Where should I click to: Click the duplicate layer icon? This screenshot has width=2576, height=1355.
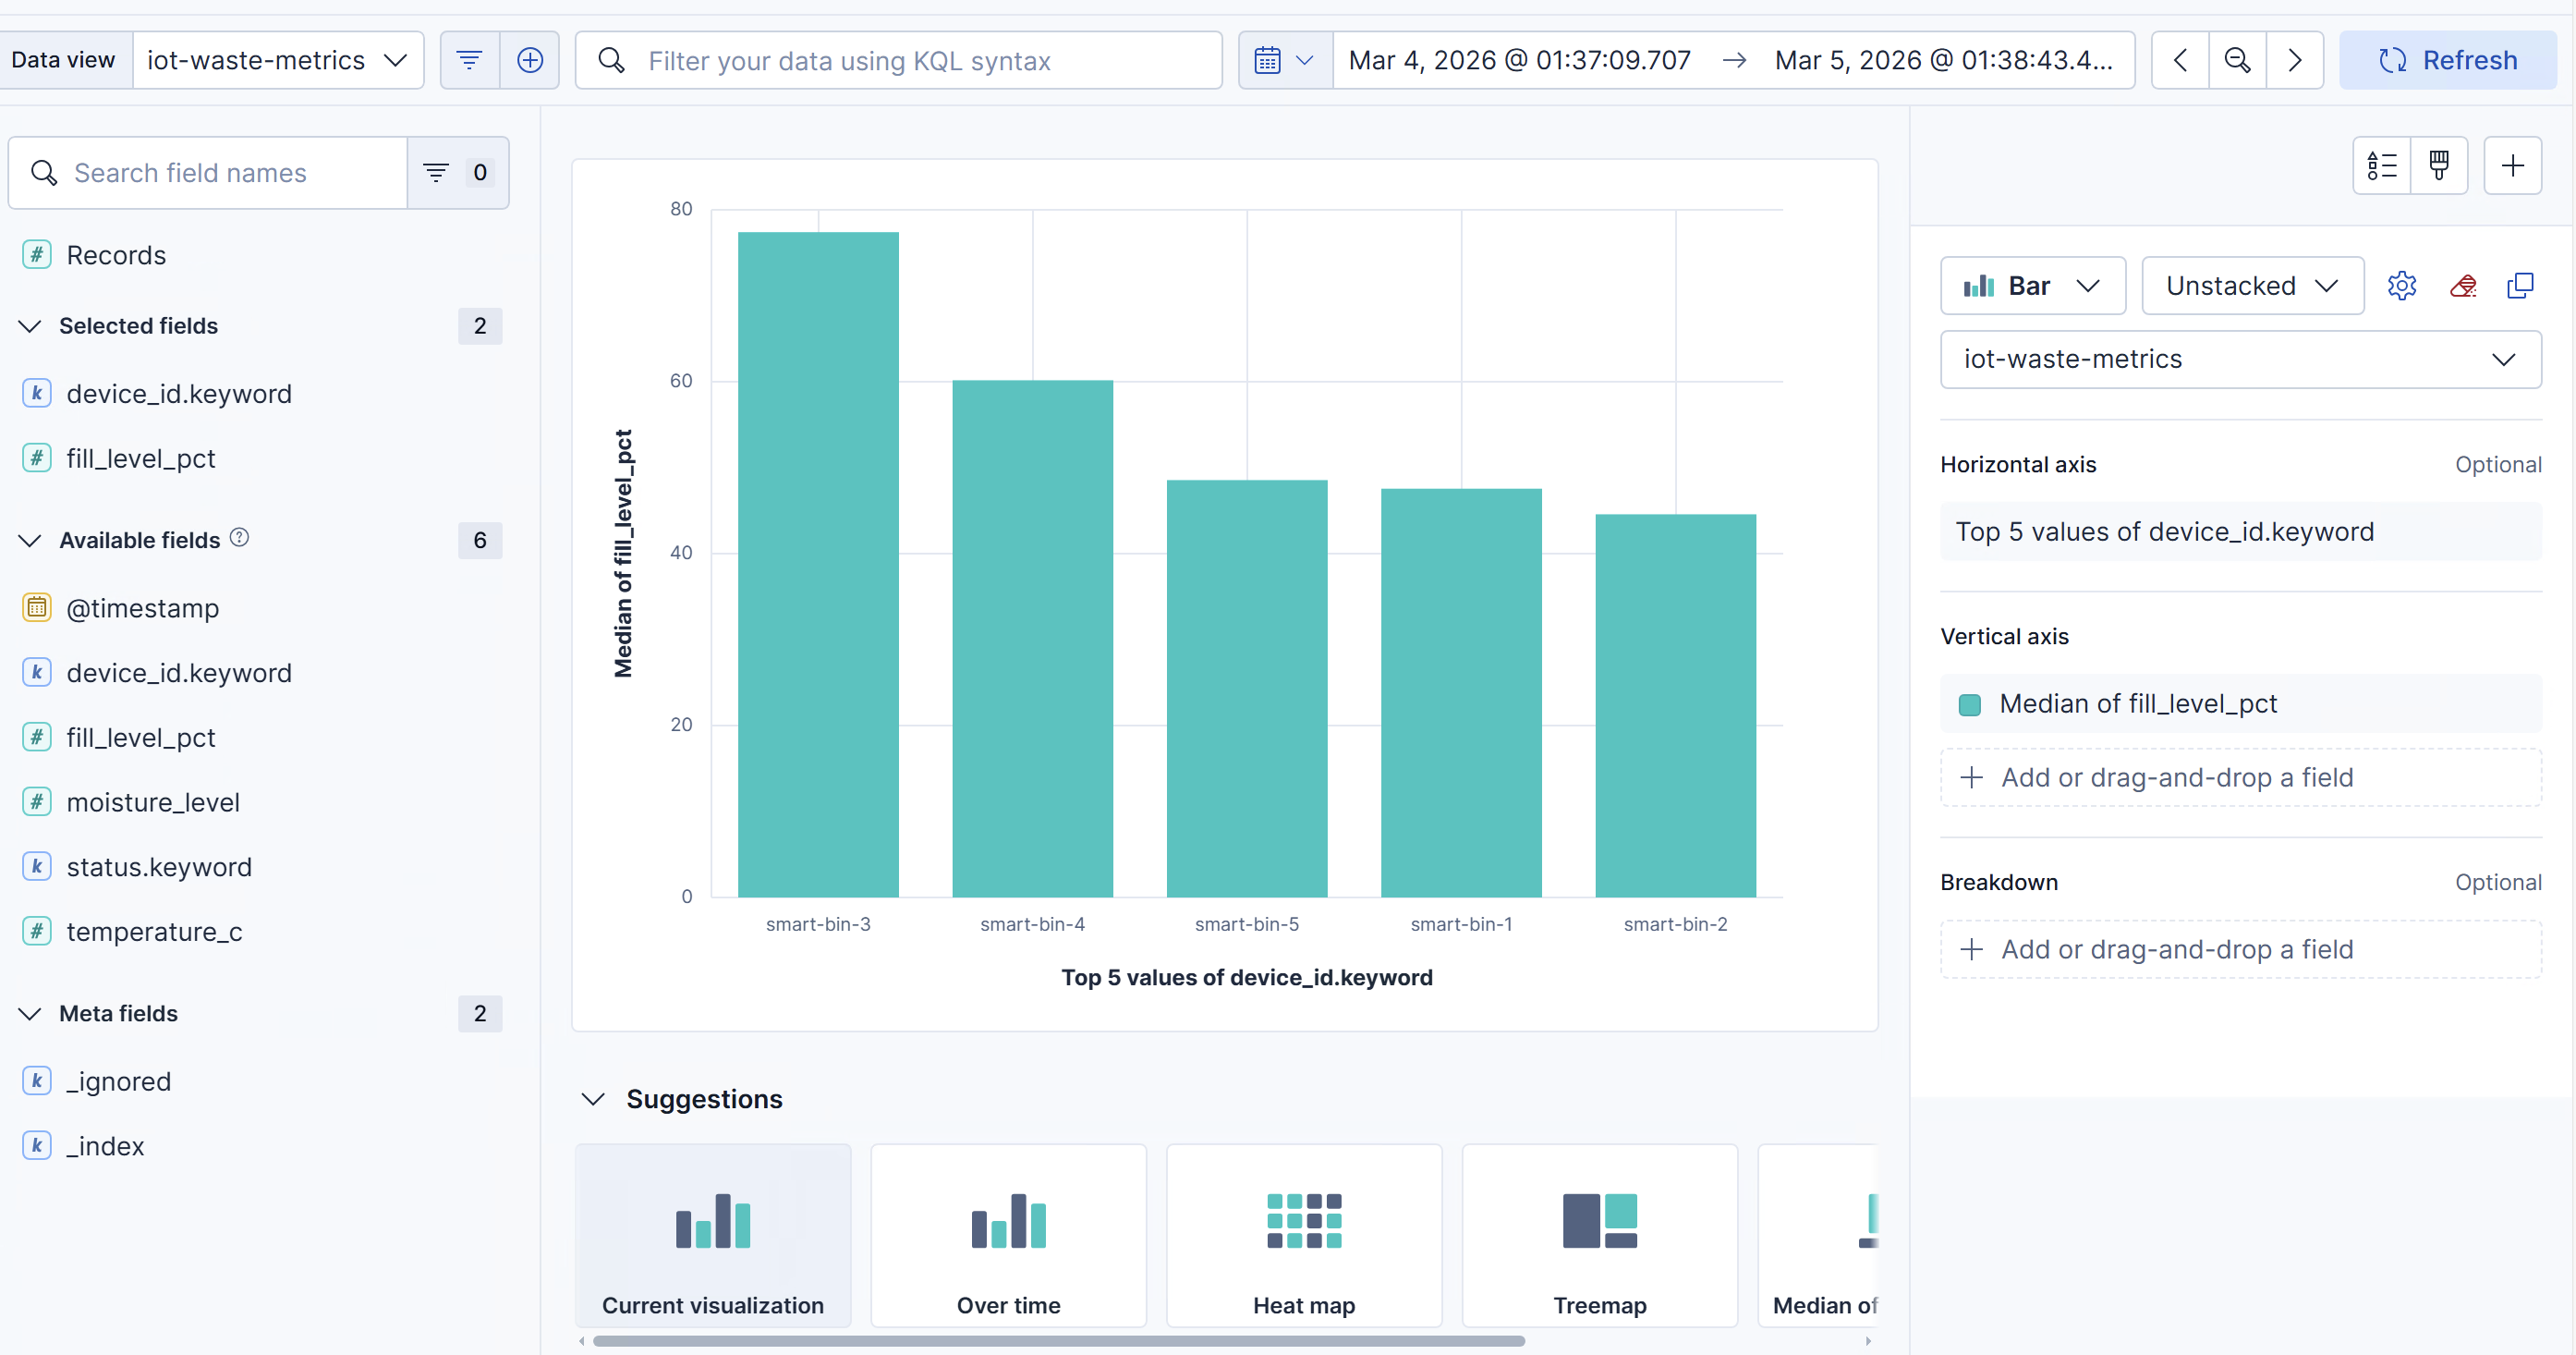point(2520,286)
